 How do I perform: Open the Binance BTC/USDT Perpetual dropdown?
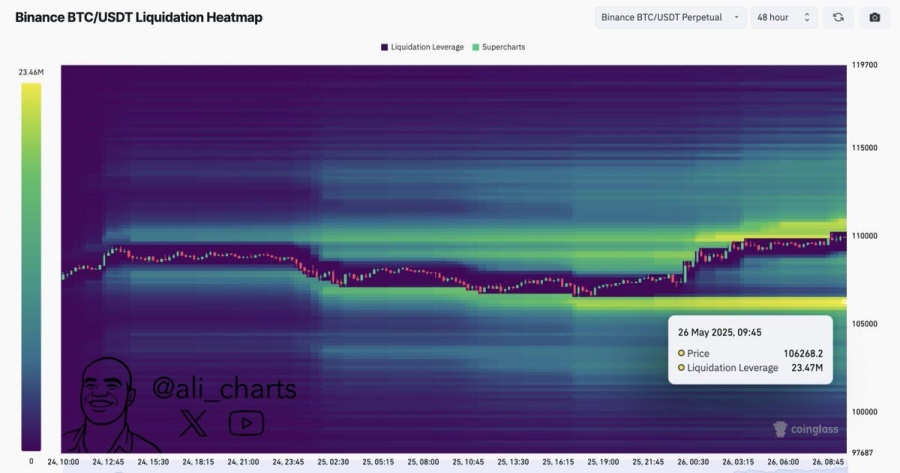pos(670,18)
